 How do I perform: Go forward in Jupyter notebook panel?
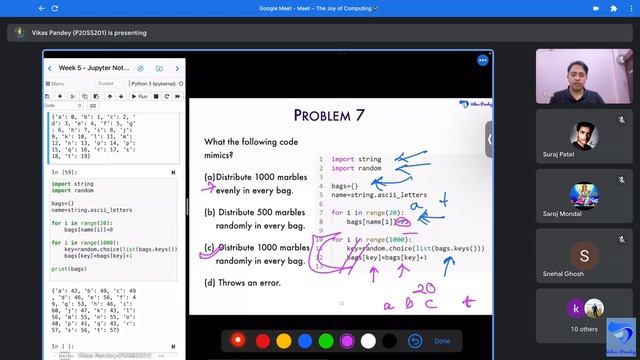(177, 68)
